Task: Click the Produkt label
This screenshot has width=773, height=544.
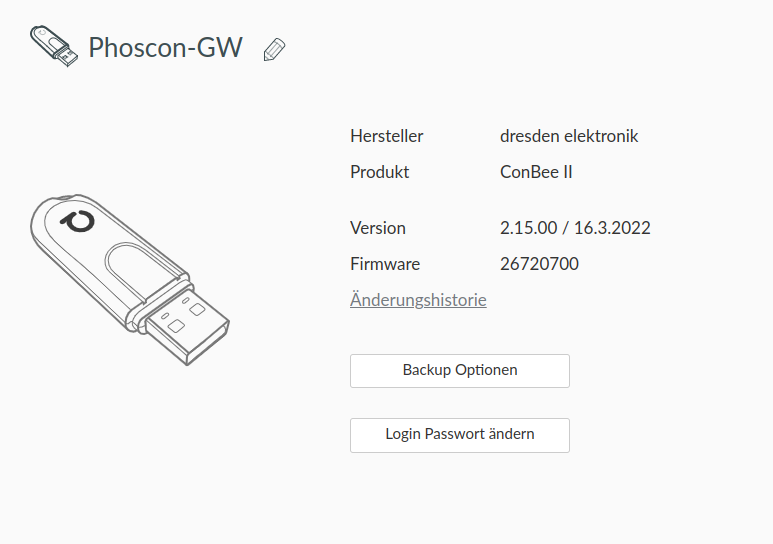Action: tap(379, 172)
